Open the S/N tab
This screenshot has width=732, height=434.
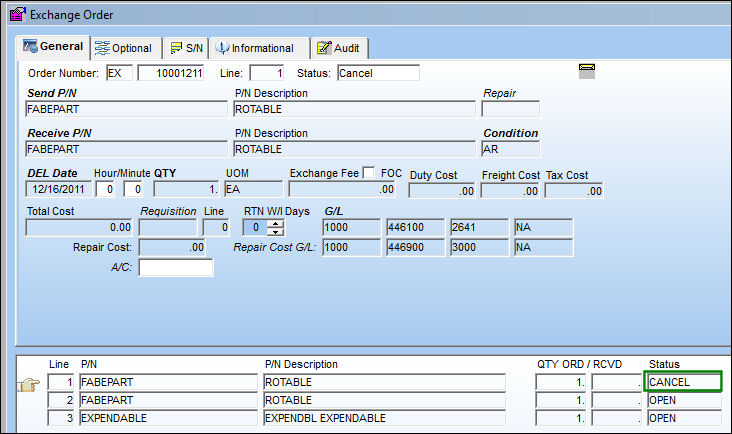click(x=186, y=48)
